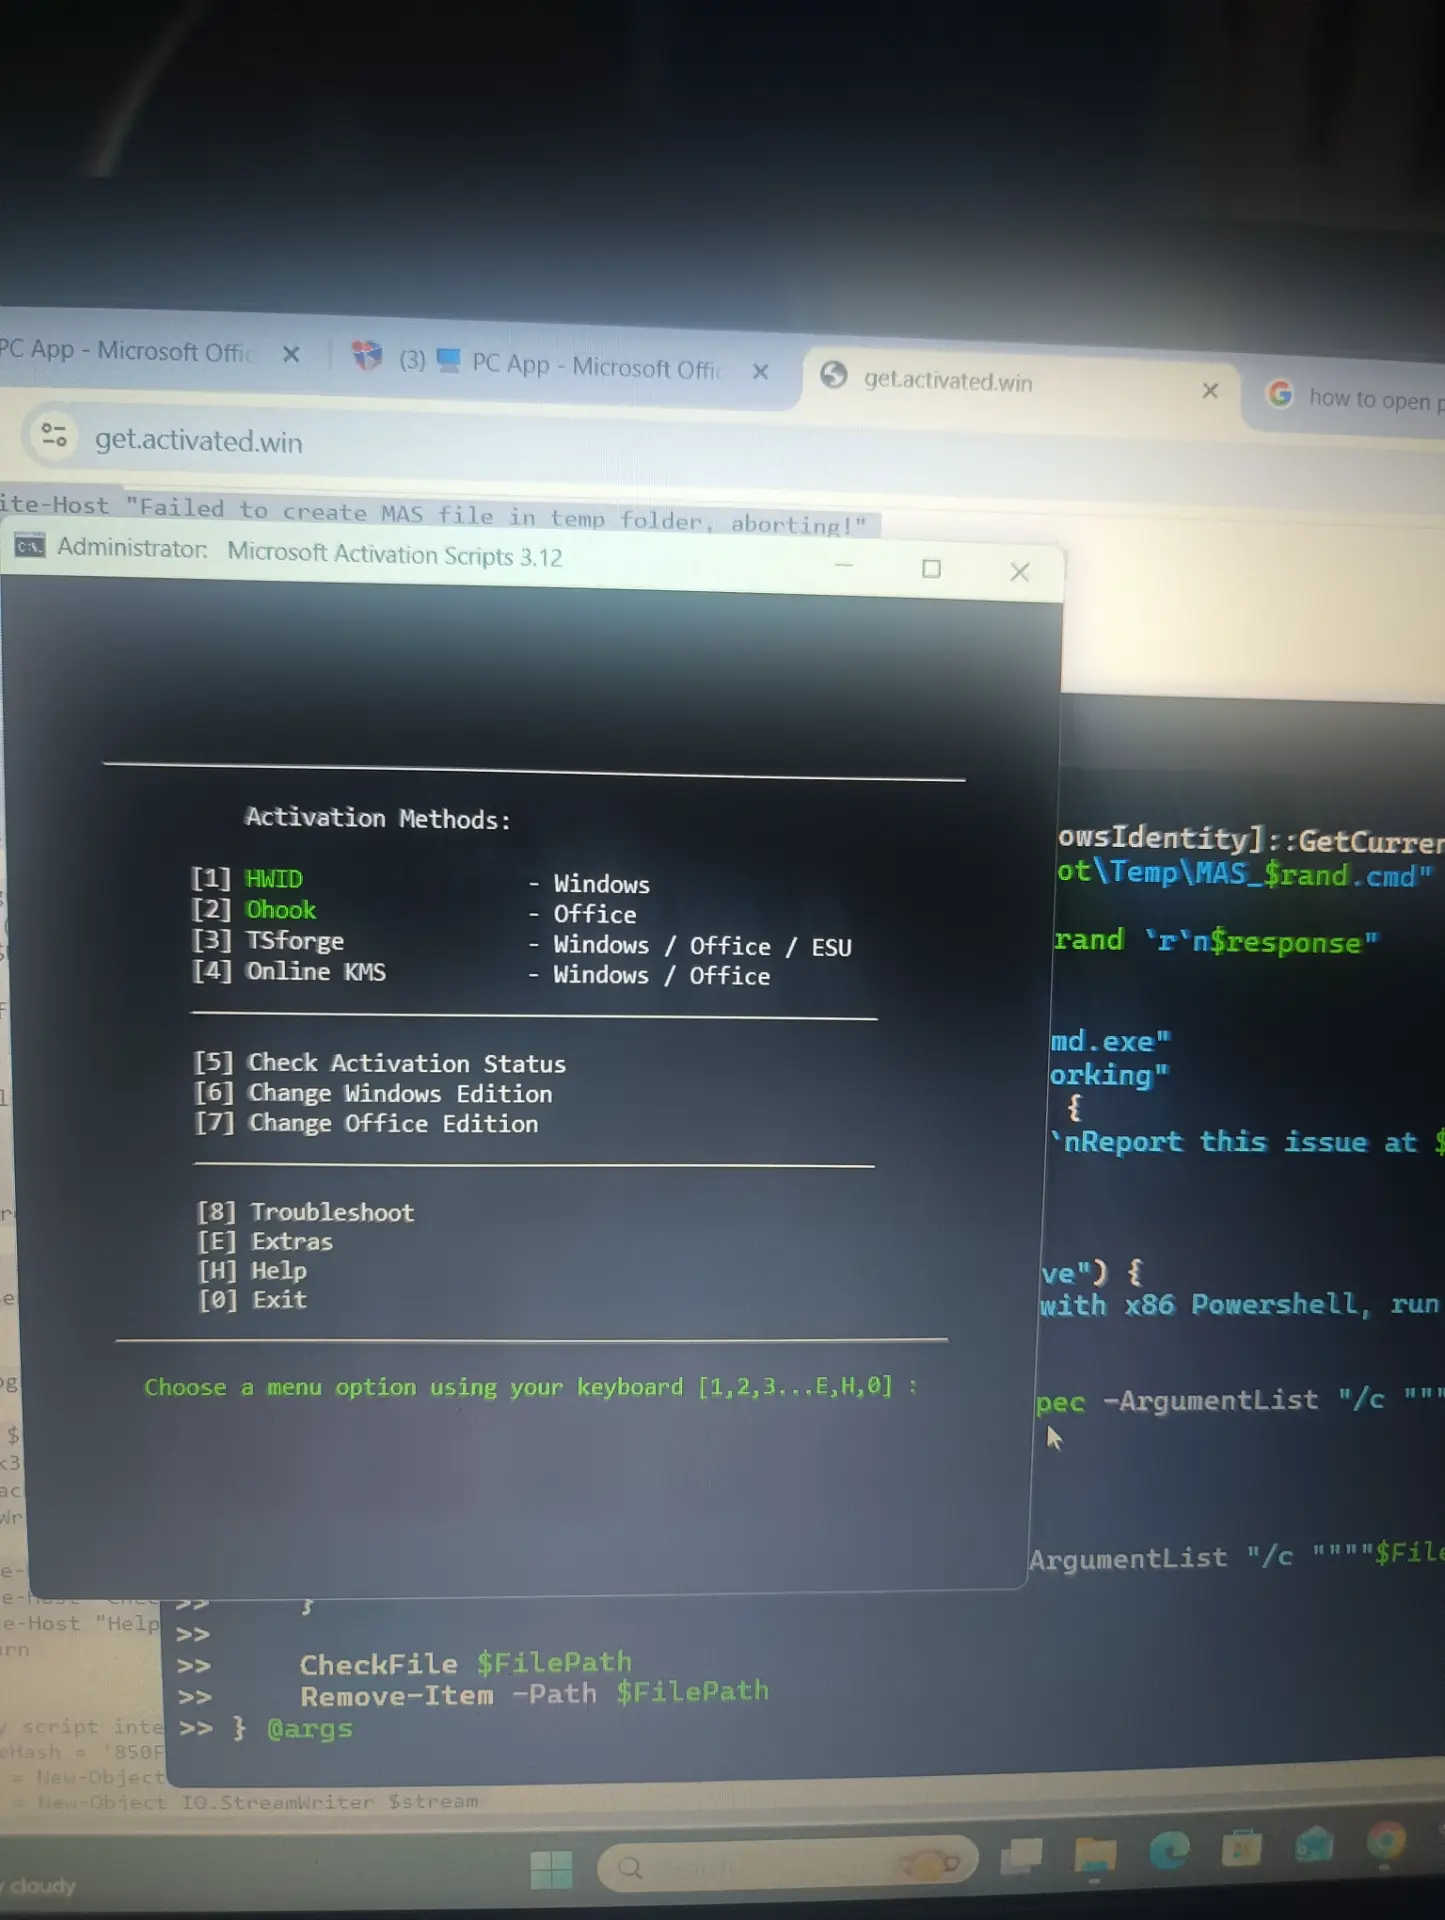Viewport: 1445px width, 1920px height.
Task: Close the get.activated.win browser tab
Action: (x=1210, y=390)
